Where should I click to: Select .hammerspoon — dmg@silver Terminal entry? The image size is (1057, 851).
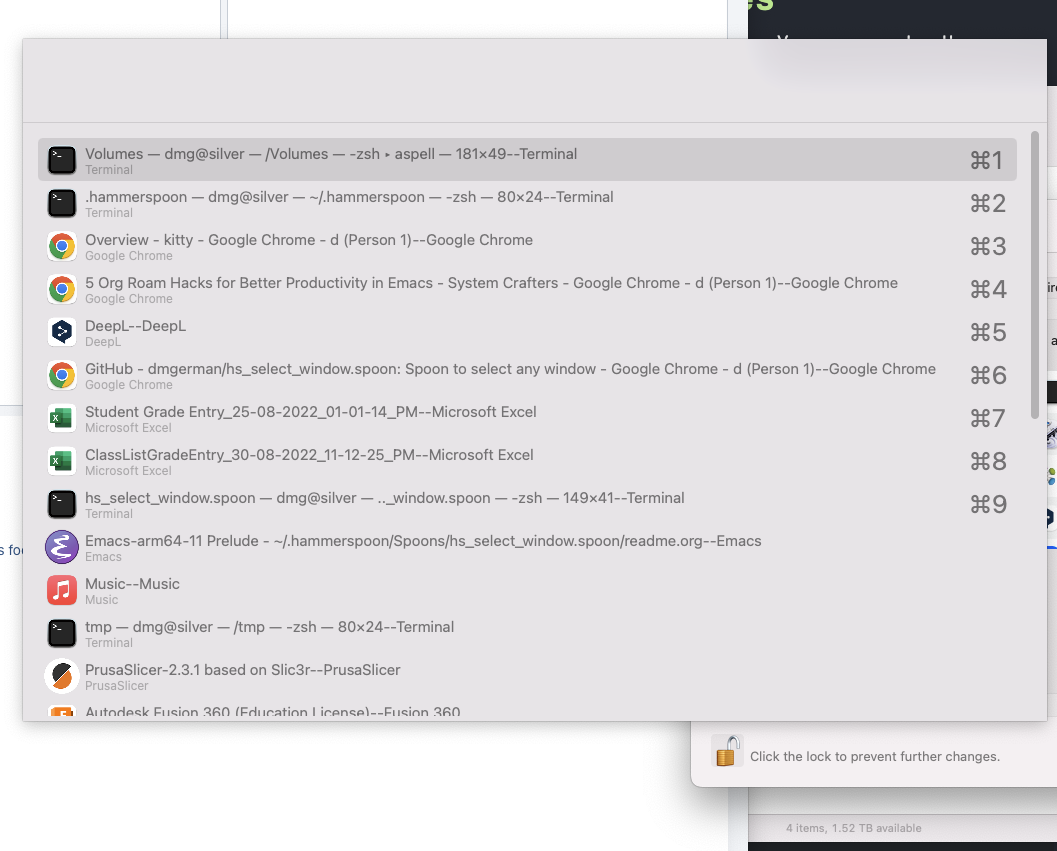[527, 203]
